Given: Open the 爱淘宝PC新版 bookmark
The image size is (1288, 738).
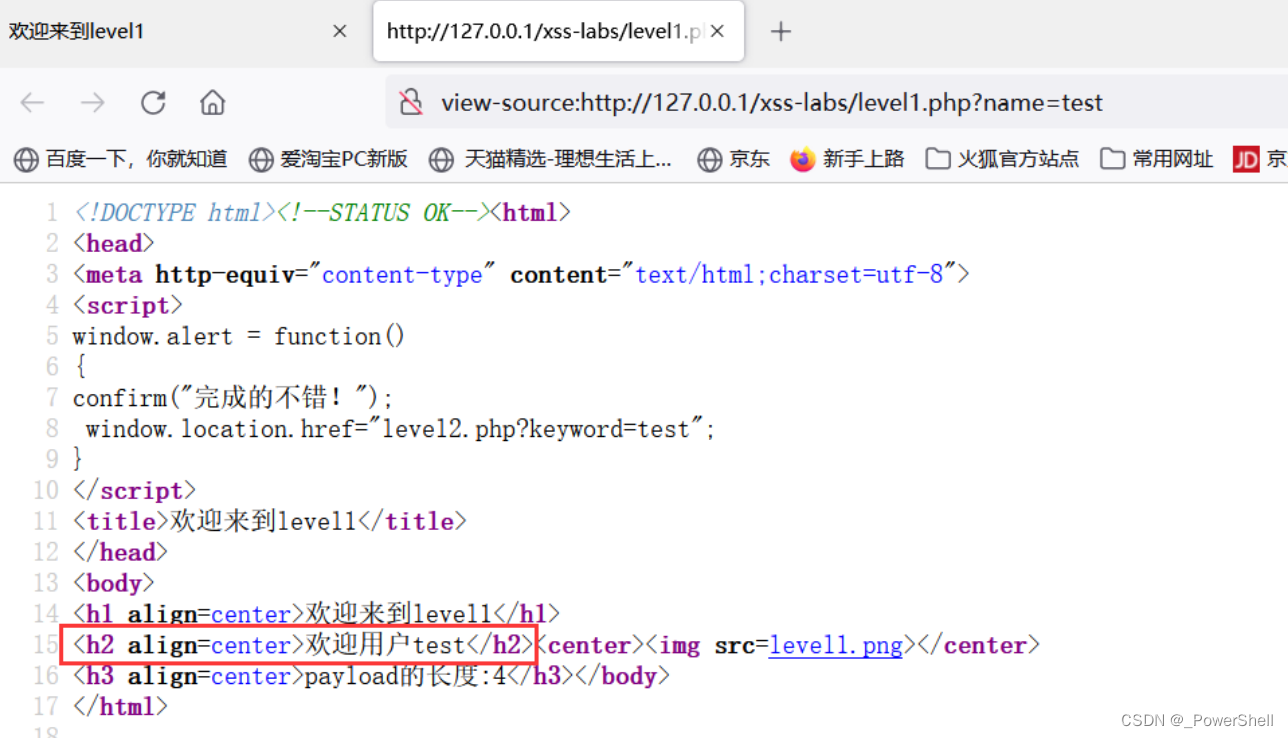Looking at the screenshot, I should 329,159.
